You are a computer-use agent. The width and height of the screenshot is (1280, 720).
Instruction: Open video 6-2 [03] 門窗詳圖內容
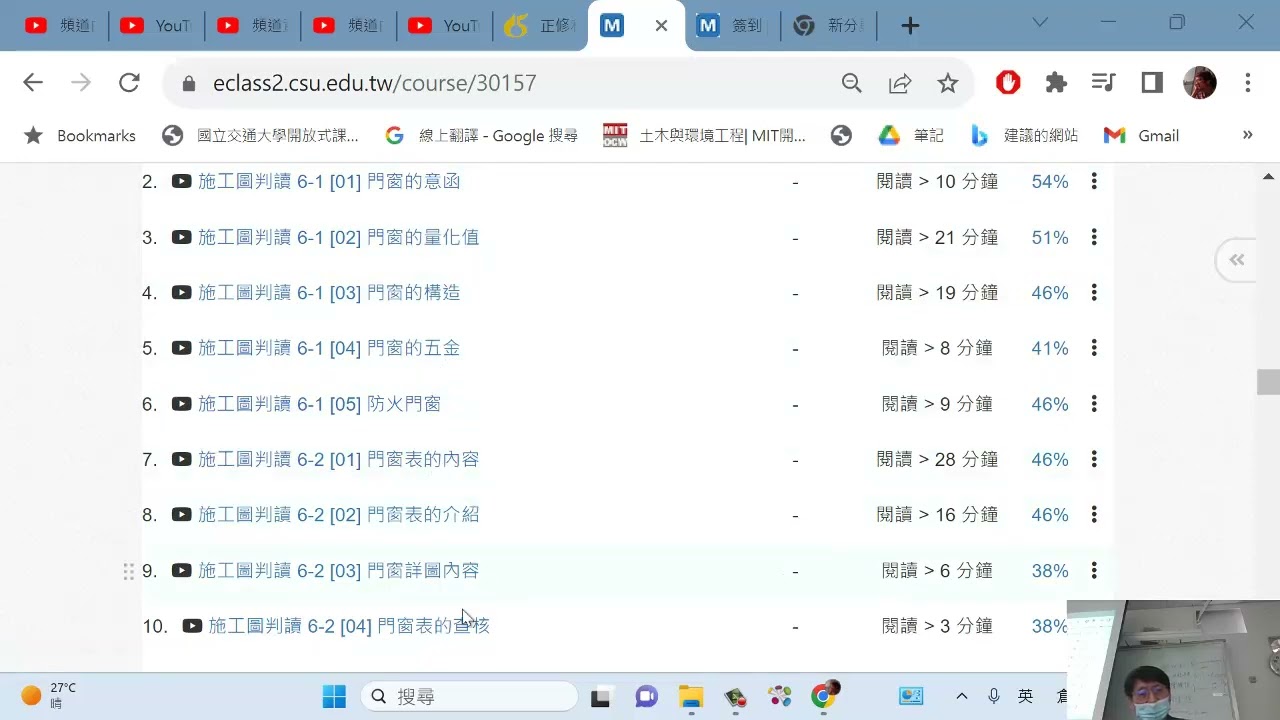(x=338, y=570)
